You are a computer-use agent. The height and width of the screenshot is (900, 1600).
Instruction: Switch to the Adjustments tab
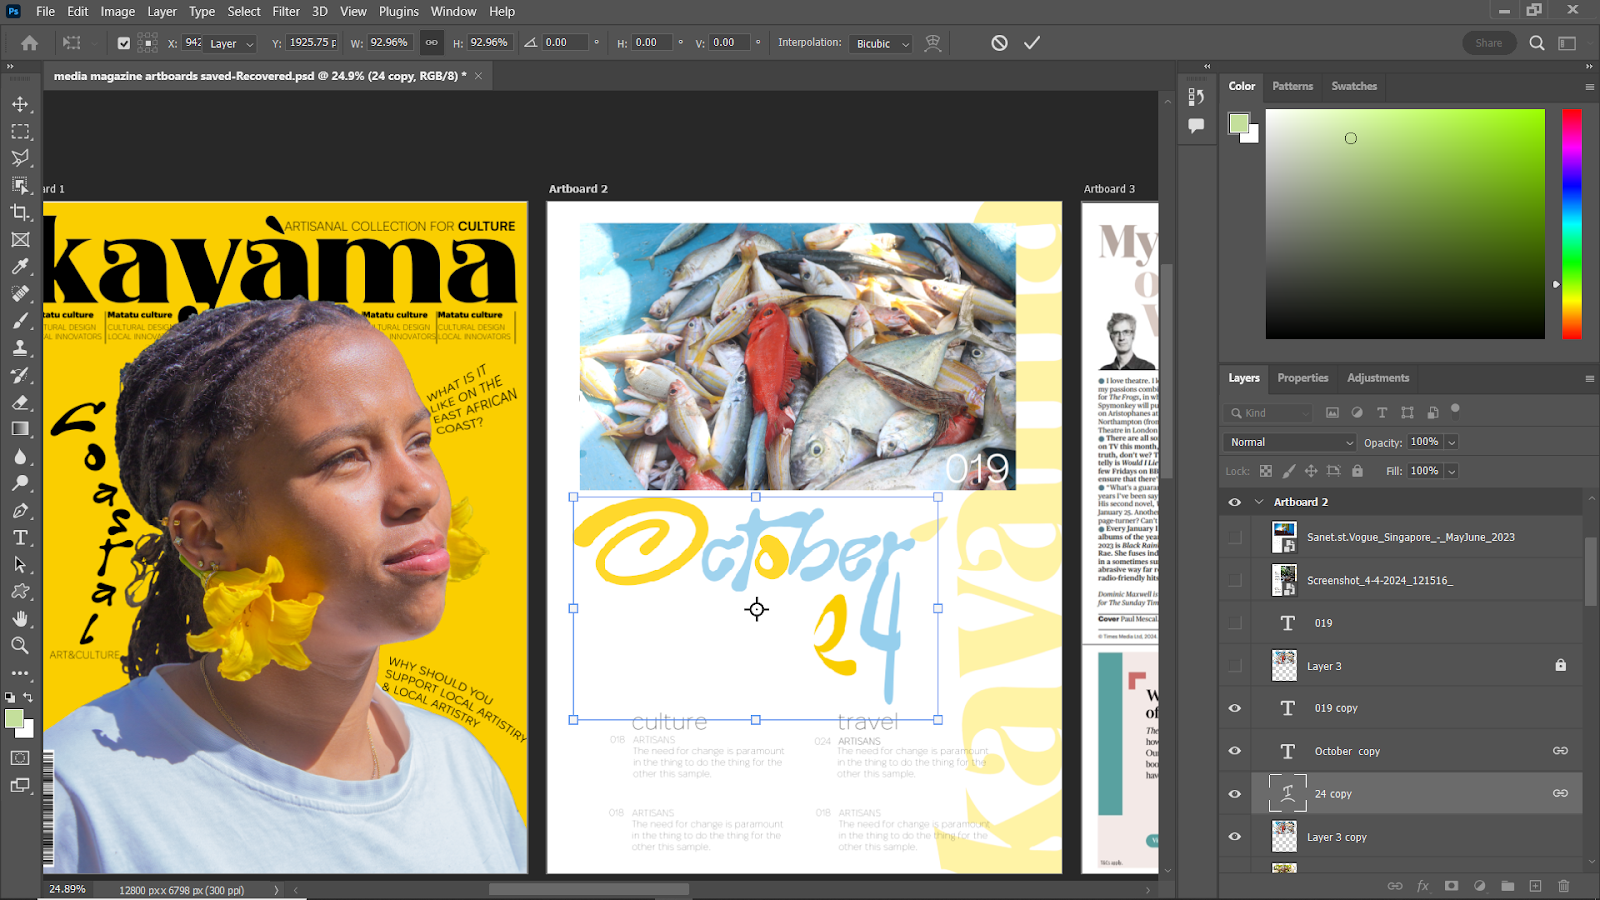pyautogui.click(x=1378, y=378)
